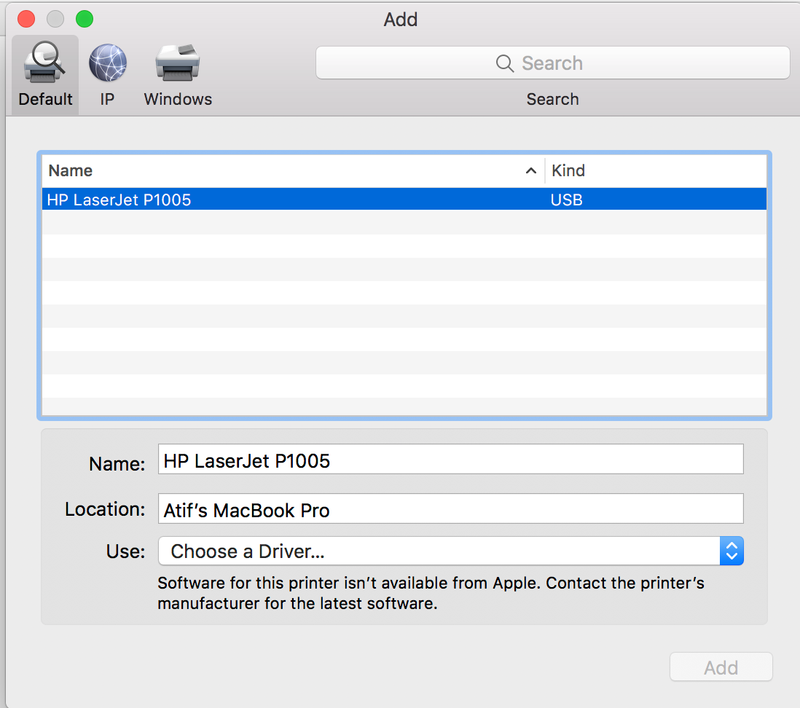Switch to the IP globe tab
This screenshot has width=800, height=708.
click(x=108, y=74)
